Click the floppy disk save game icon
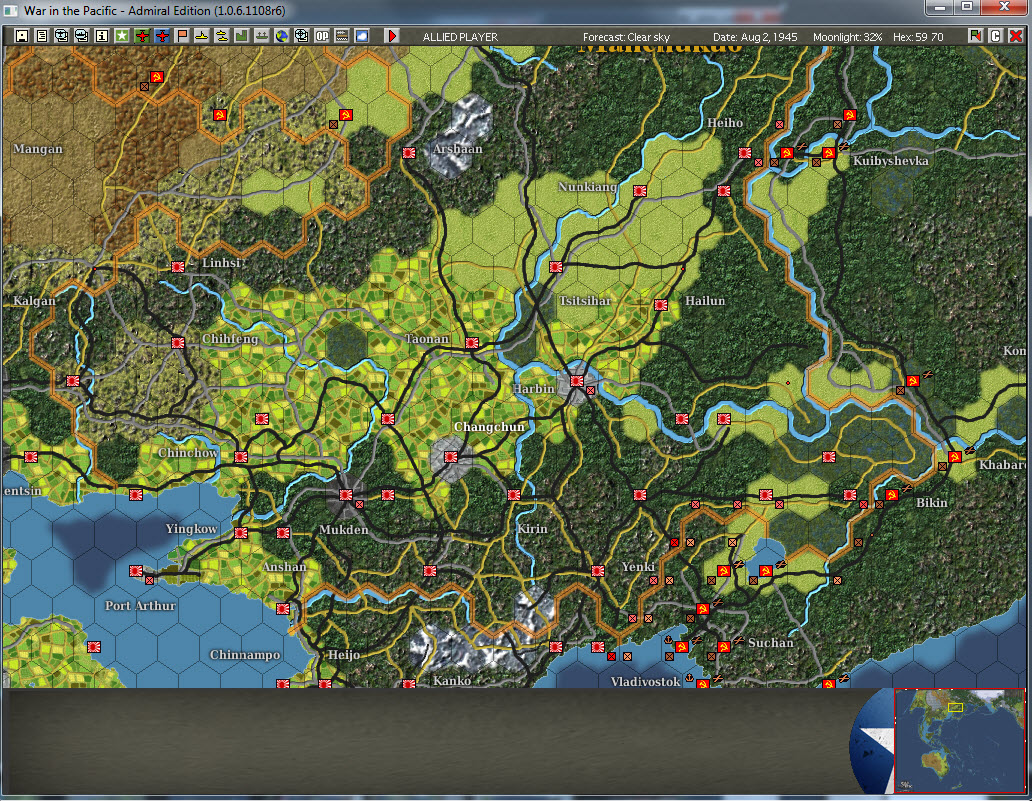Viewport: 1032px width, 801px height. [22, 36]
